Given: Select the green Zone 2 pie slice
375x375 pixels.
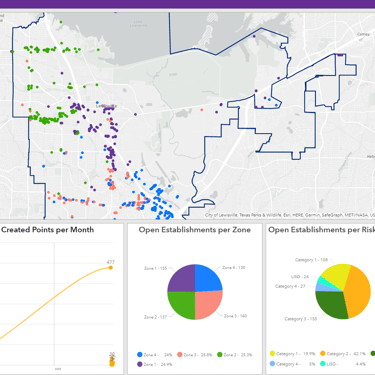Looking at the screenshot, I should [x=183, y=304].
